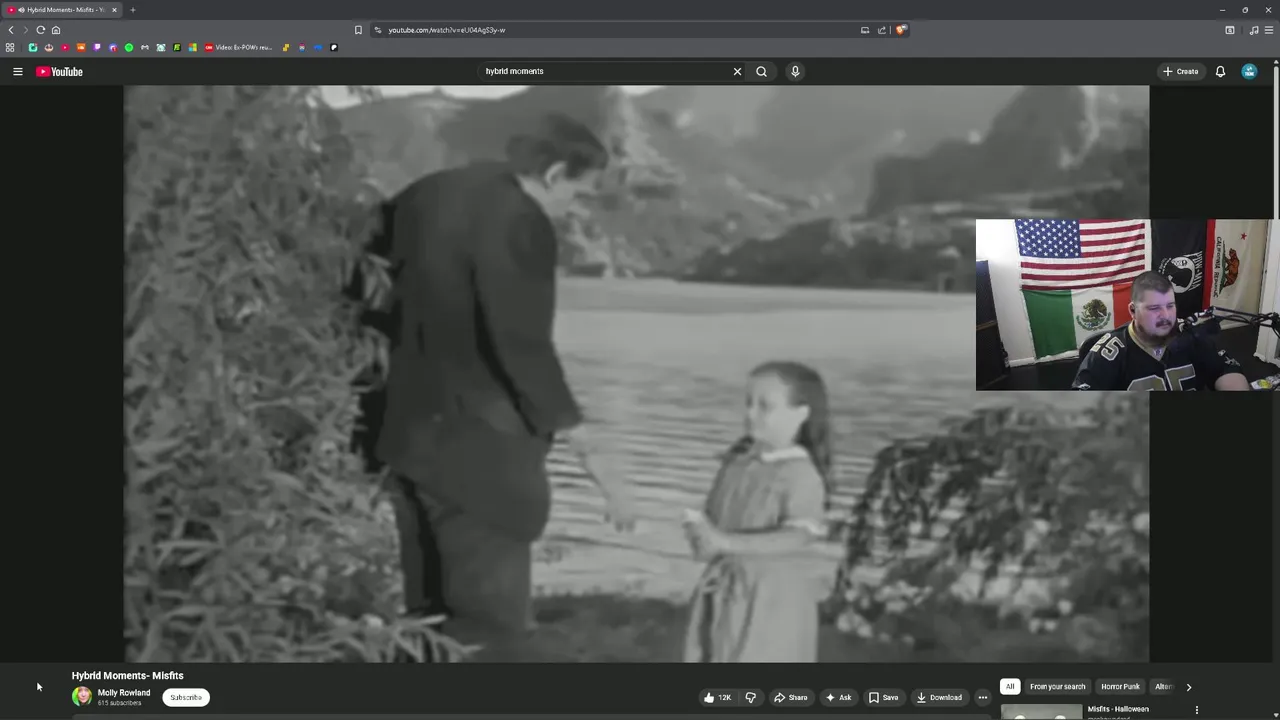Start voice search with microphone icon

[795, 71]
